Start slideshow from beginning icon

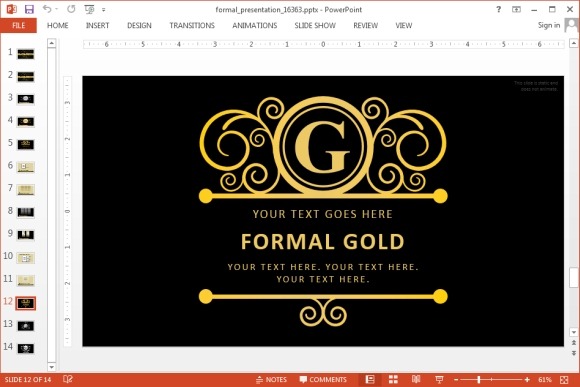click(x=89, y=9)
